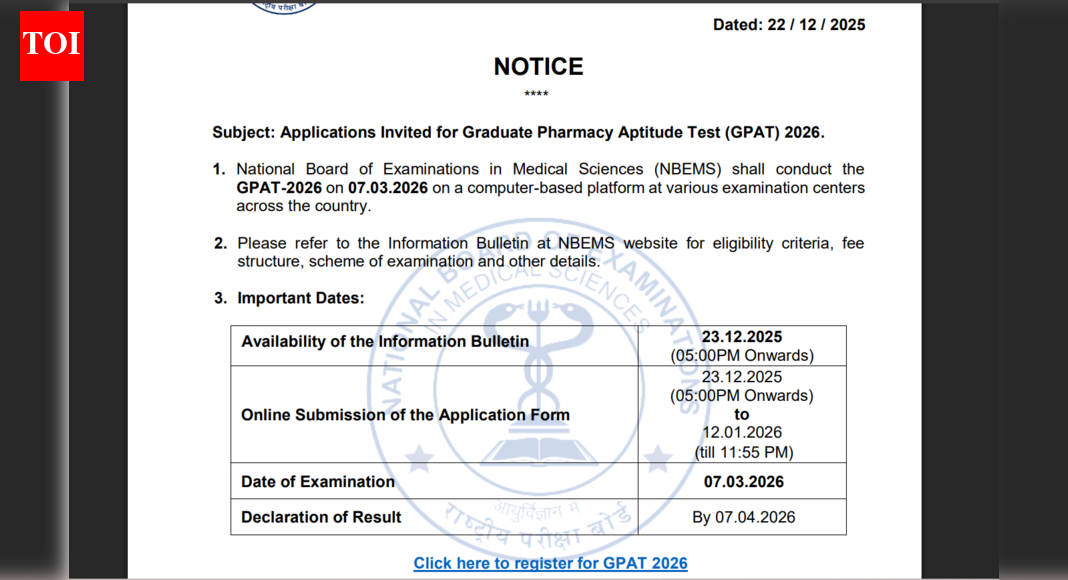The width and height of the screenshot is (1068, 580).
Task: Click the red TOI logo
Action: tap(51, 44)
